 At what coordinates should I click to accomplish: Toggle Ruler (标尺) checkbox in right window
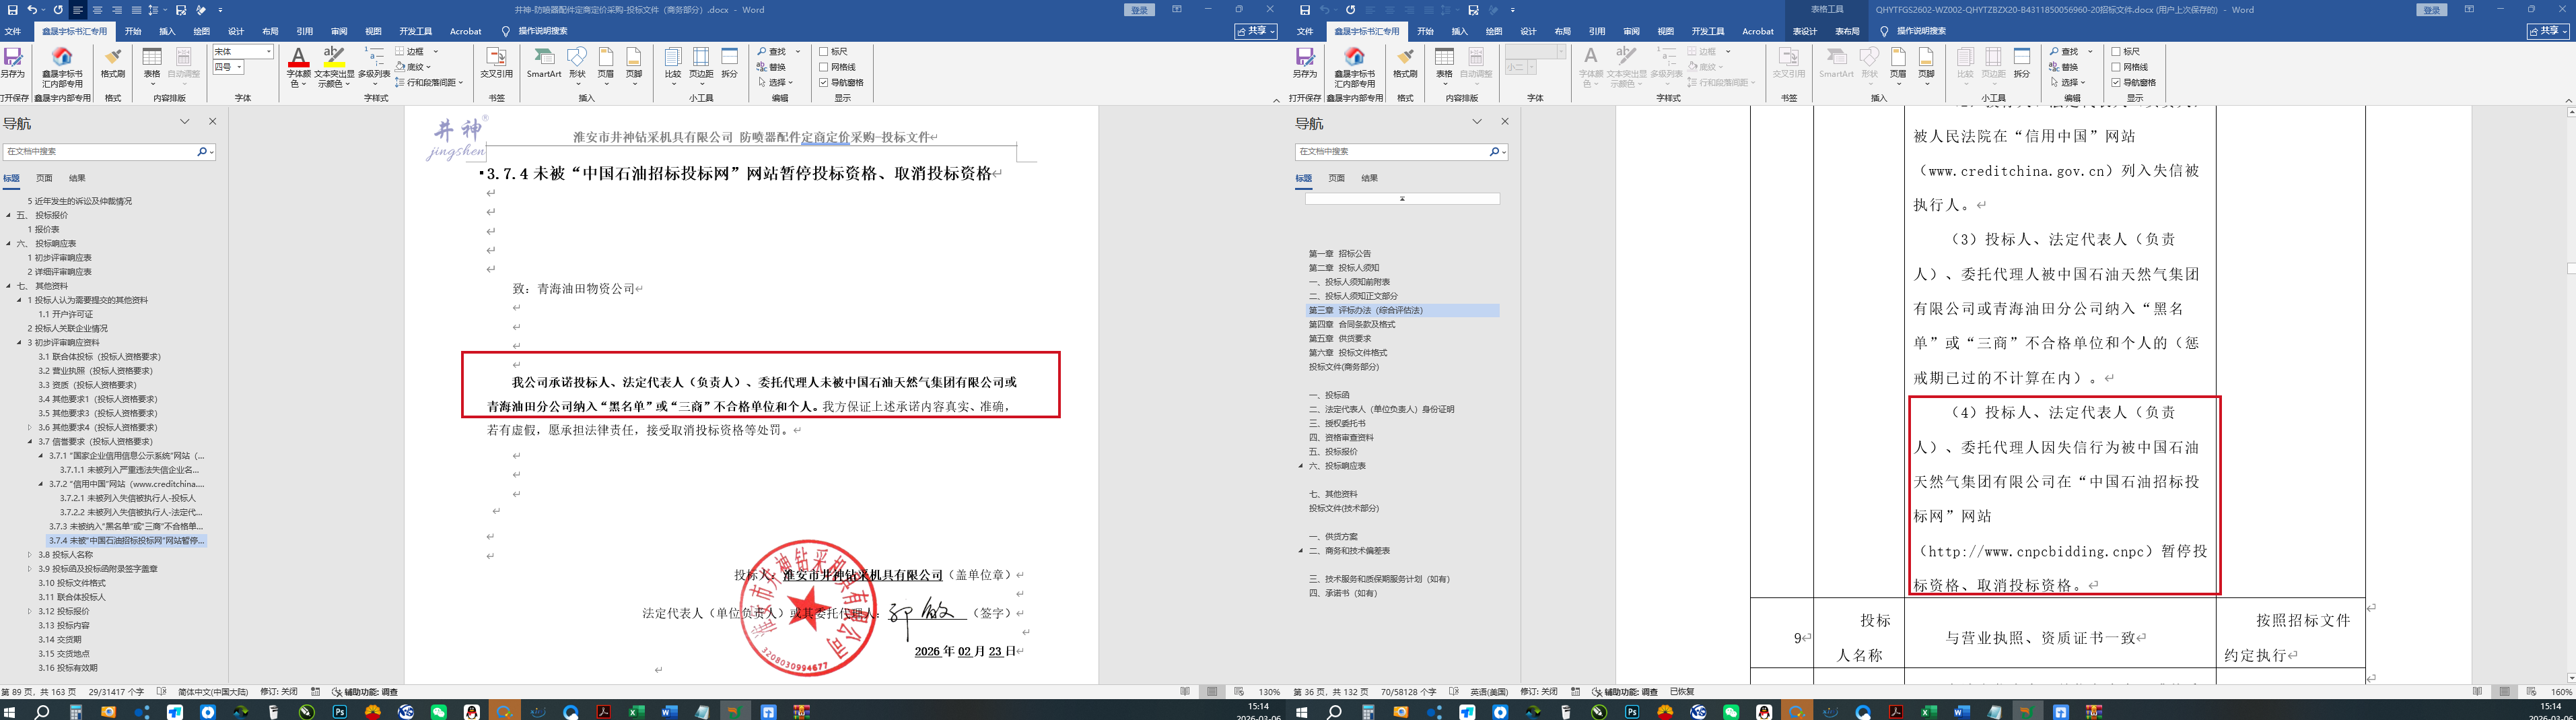coord(2116,52)
